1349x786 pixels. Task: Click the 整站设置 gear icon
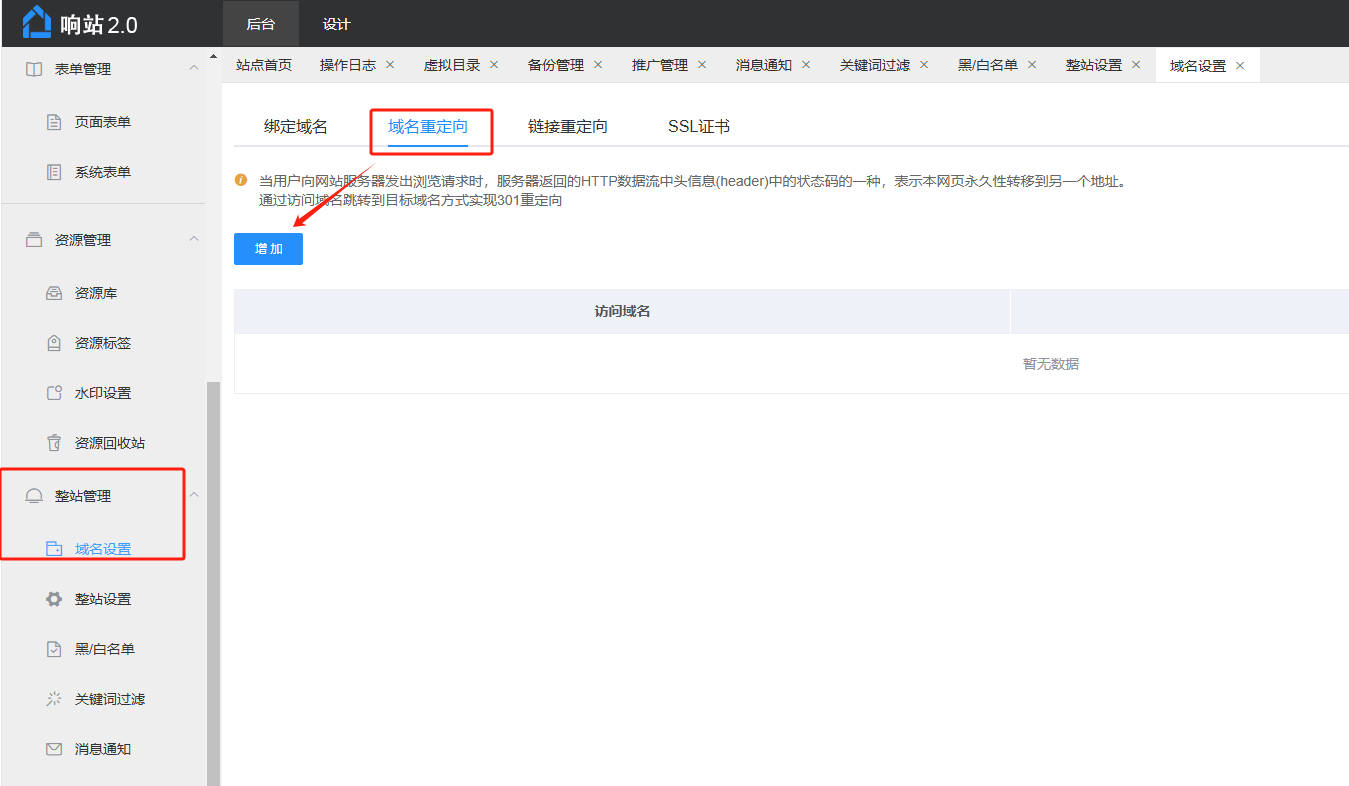(55, 599)
